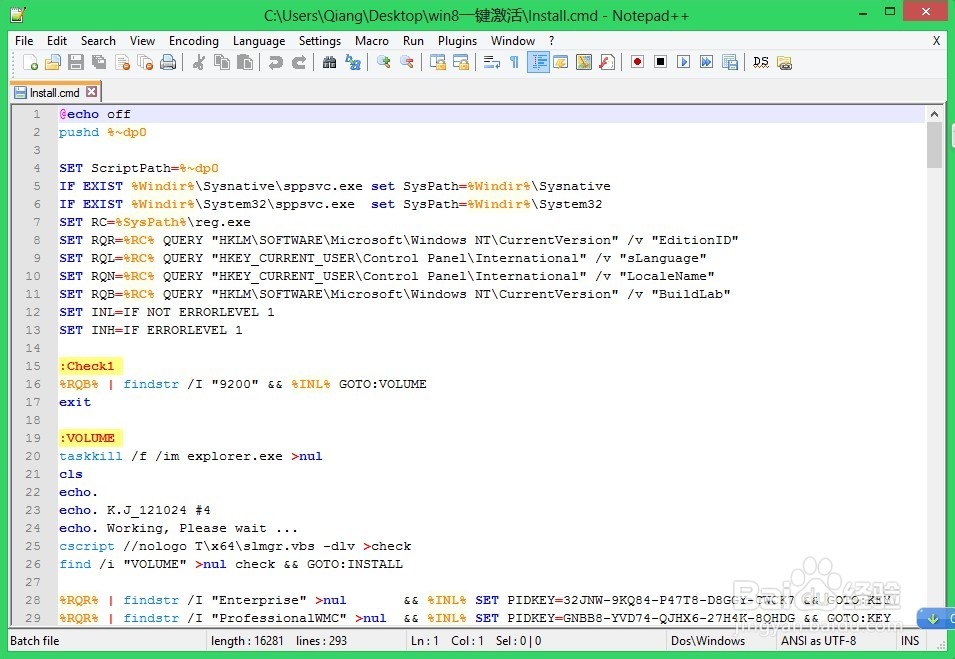Open the User Defined Language icon
The width and height of the screenshot is (955, 659).
[560, 62]
